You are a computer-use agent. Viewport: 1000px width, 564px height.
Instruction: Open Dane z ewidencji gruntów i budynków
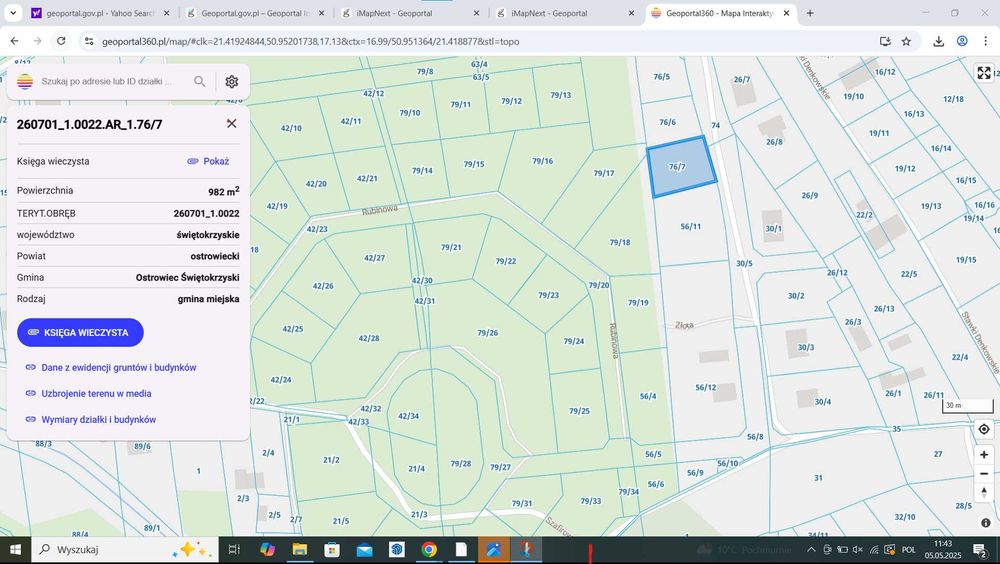pos(111,367)
